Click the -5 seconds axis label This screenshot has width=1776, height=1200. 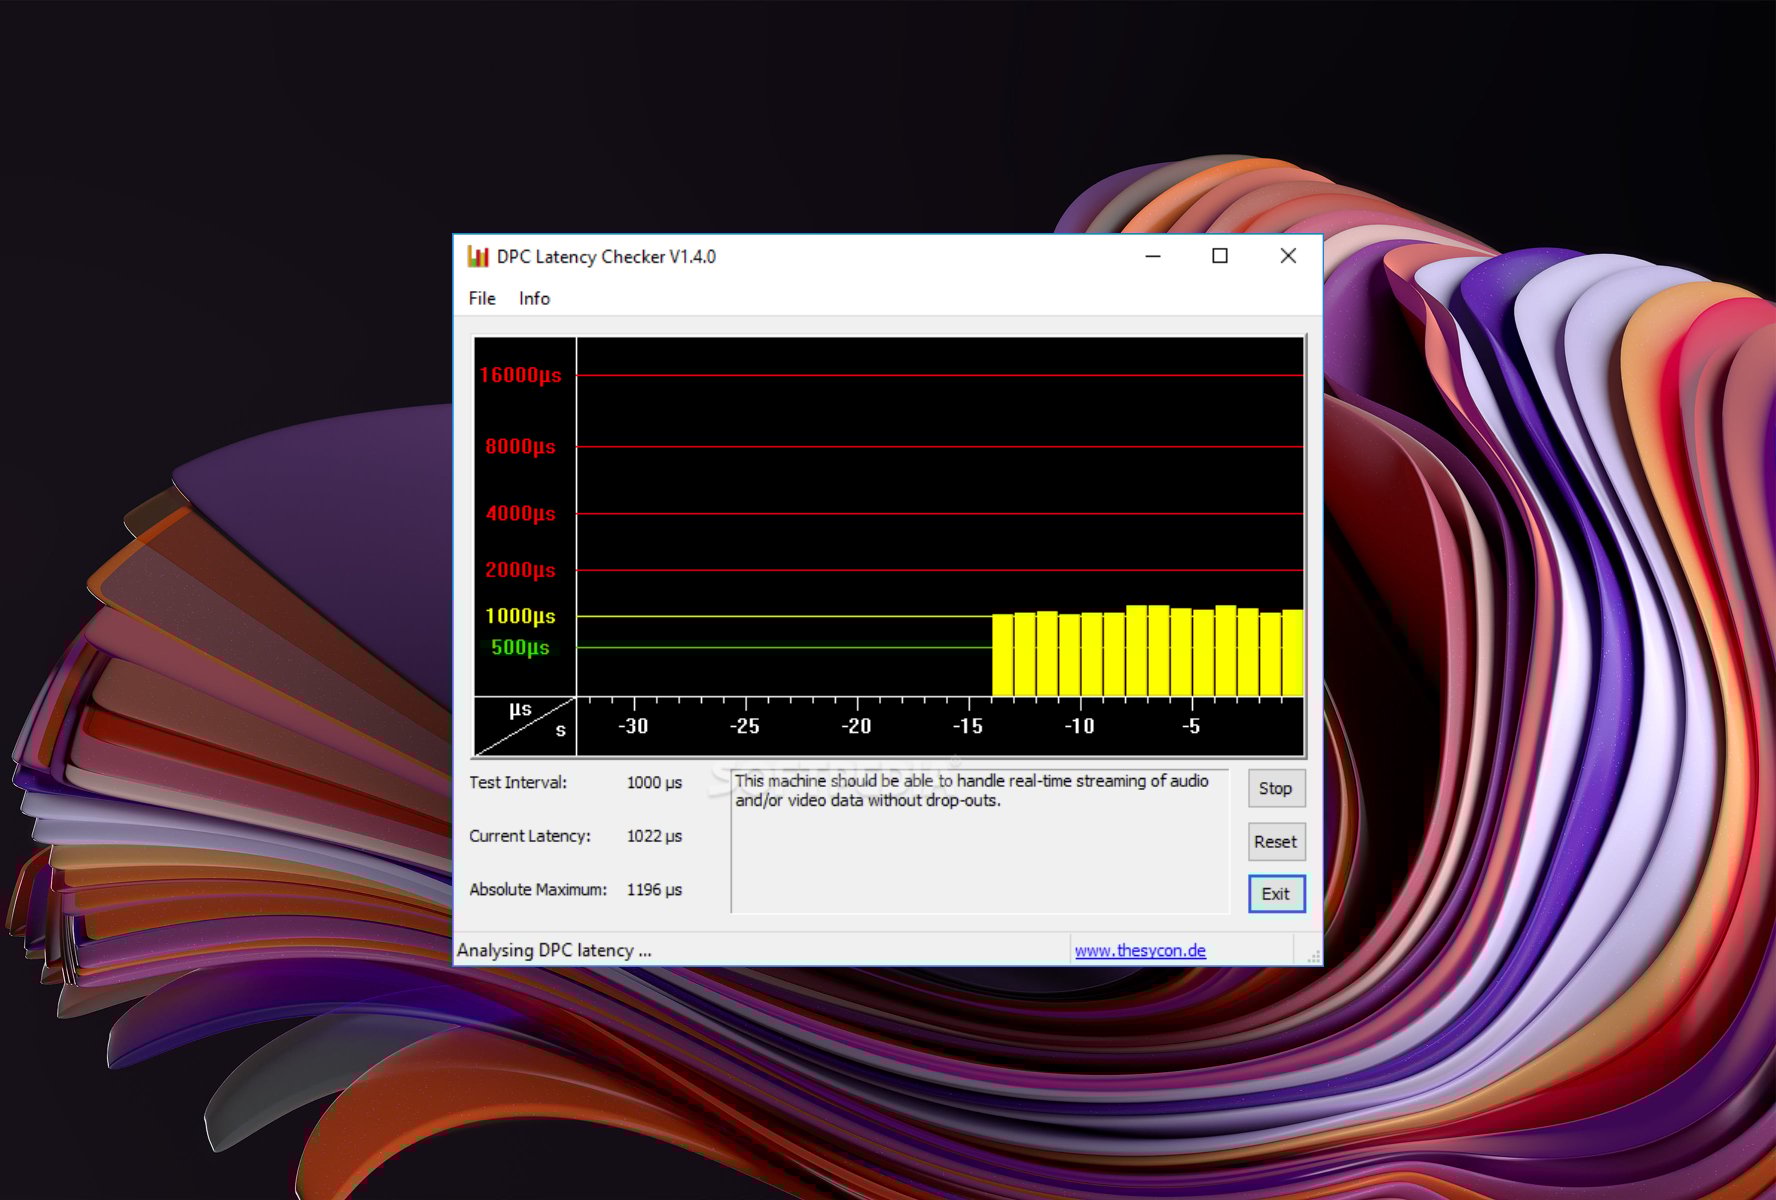[x=1190, y=727]
